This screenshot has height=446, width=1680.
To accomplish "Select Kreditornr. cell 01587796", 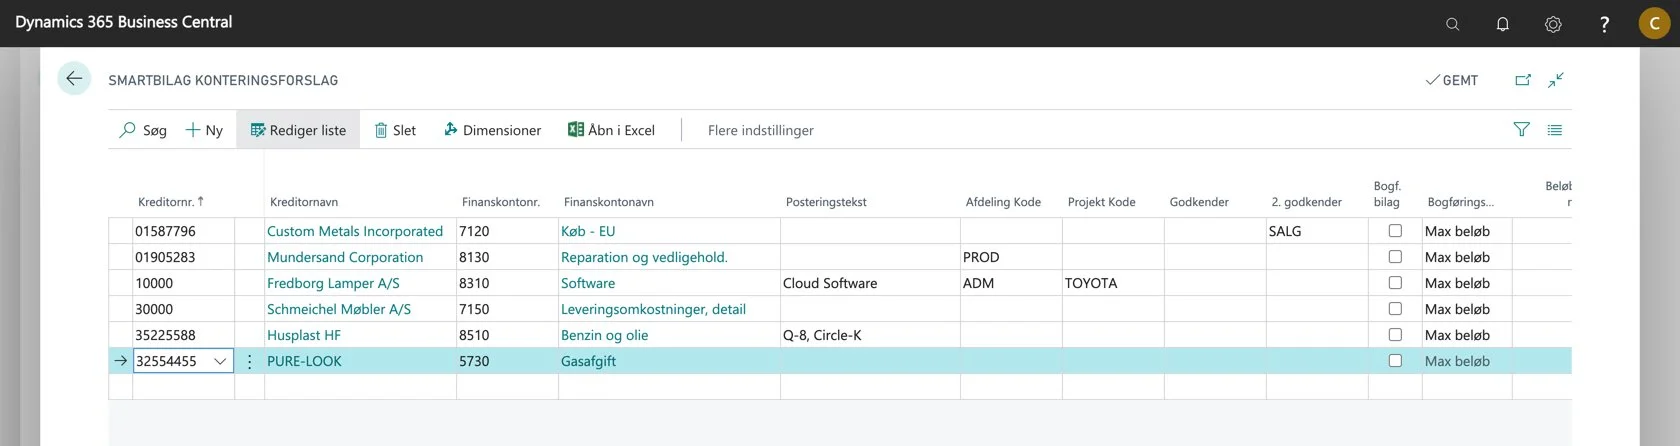I will pos(183,231).
